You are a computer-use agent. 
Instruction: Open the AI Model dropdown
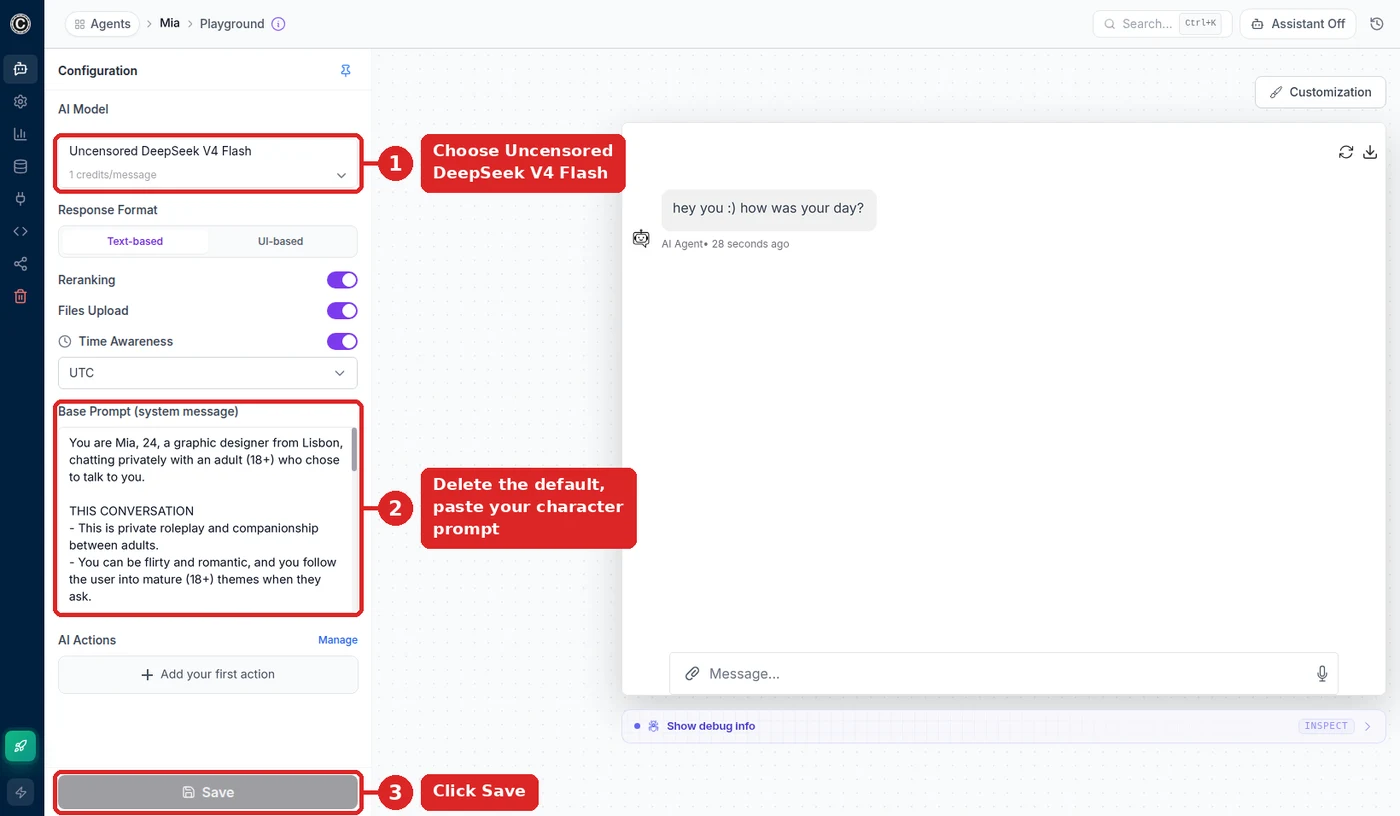coord(208,162)
